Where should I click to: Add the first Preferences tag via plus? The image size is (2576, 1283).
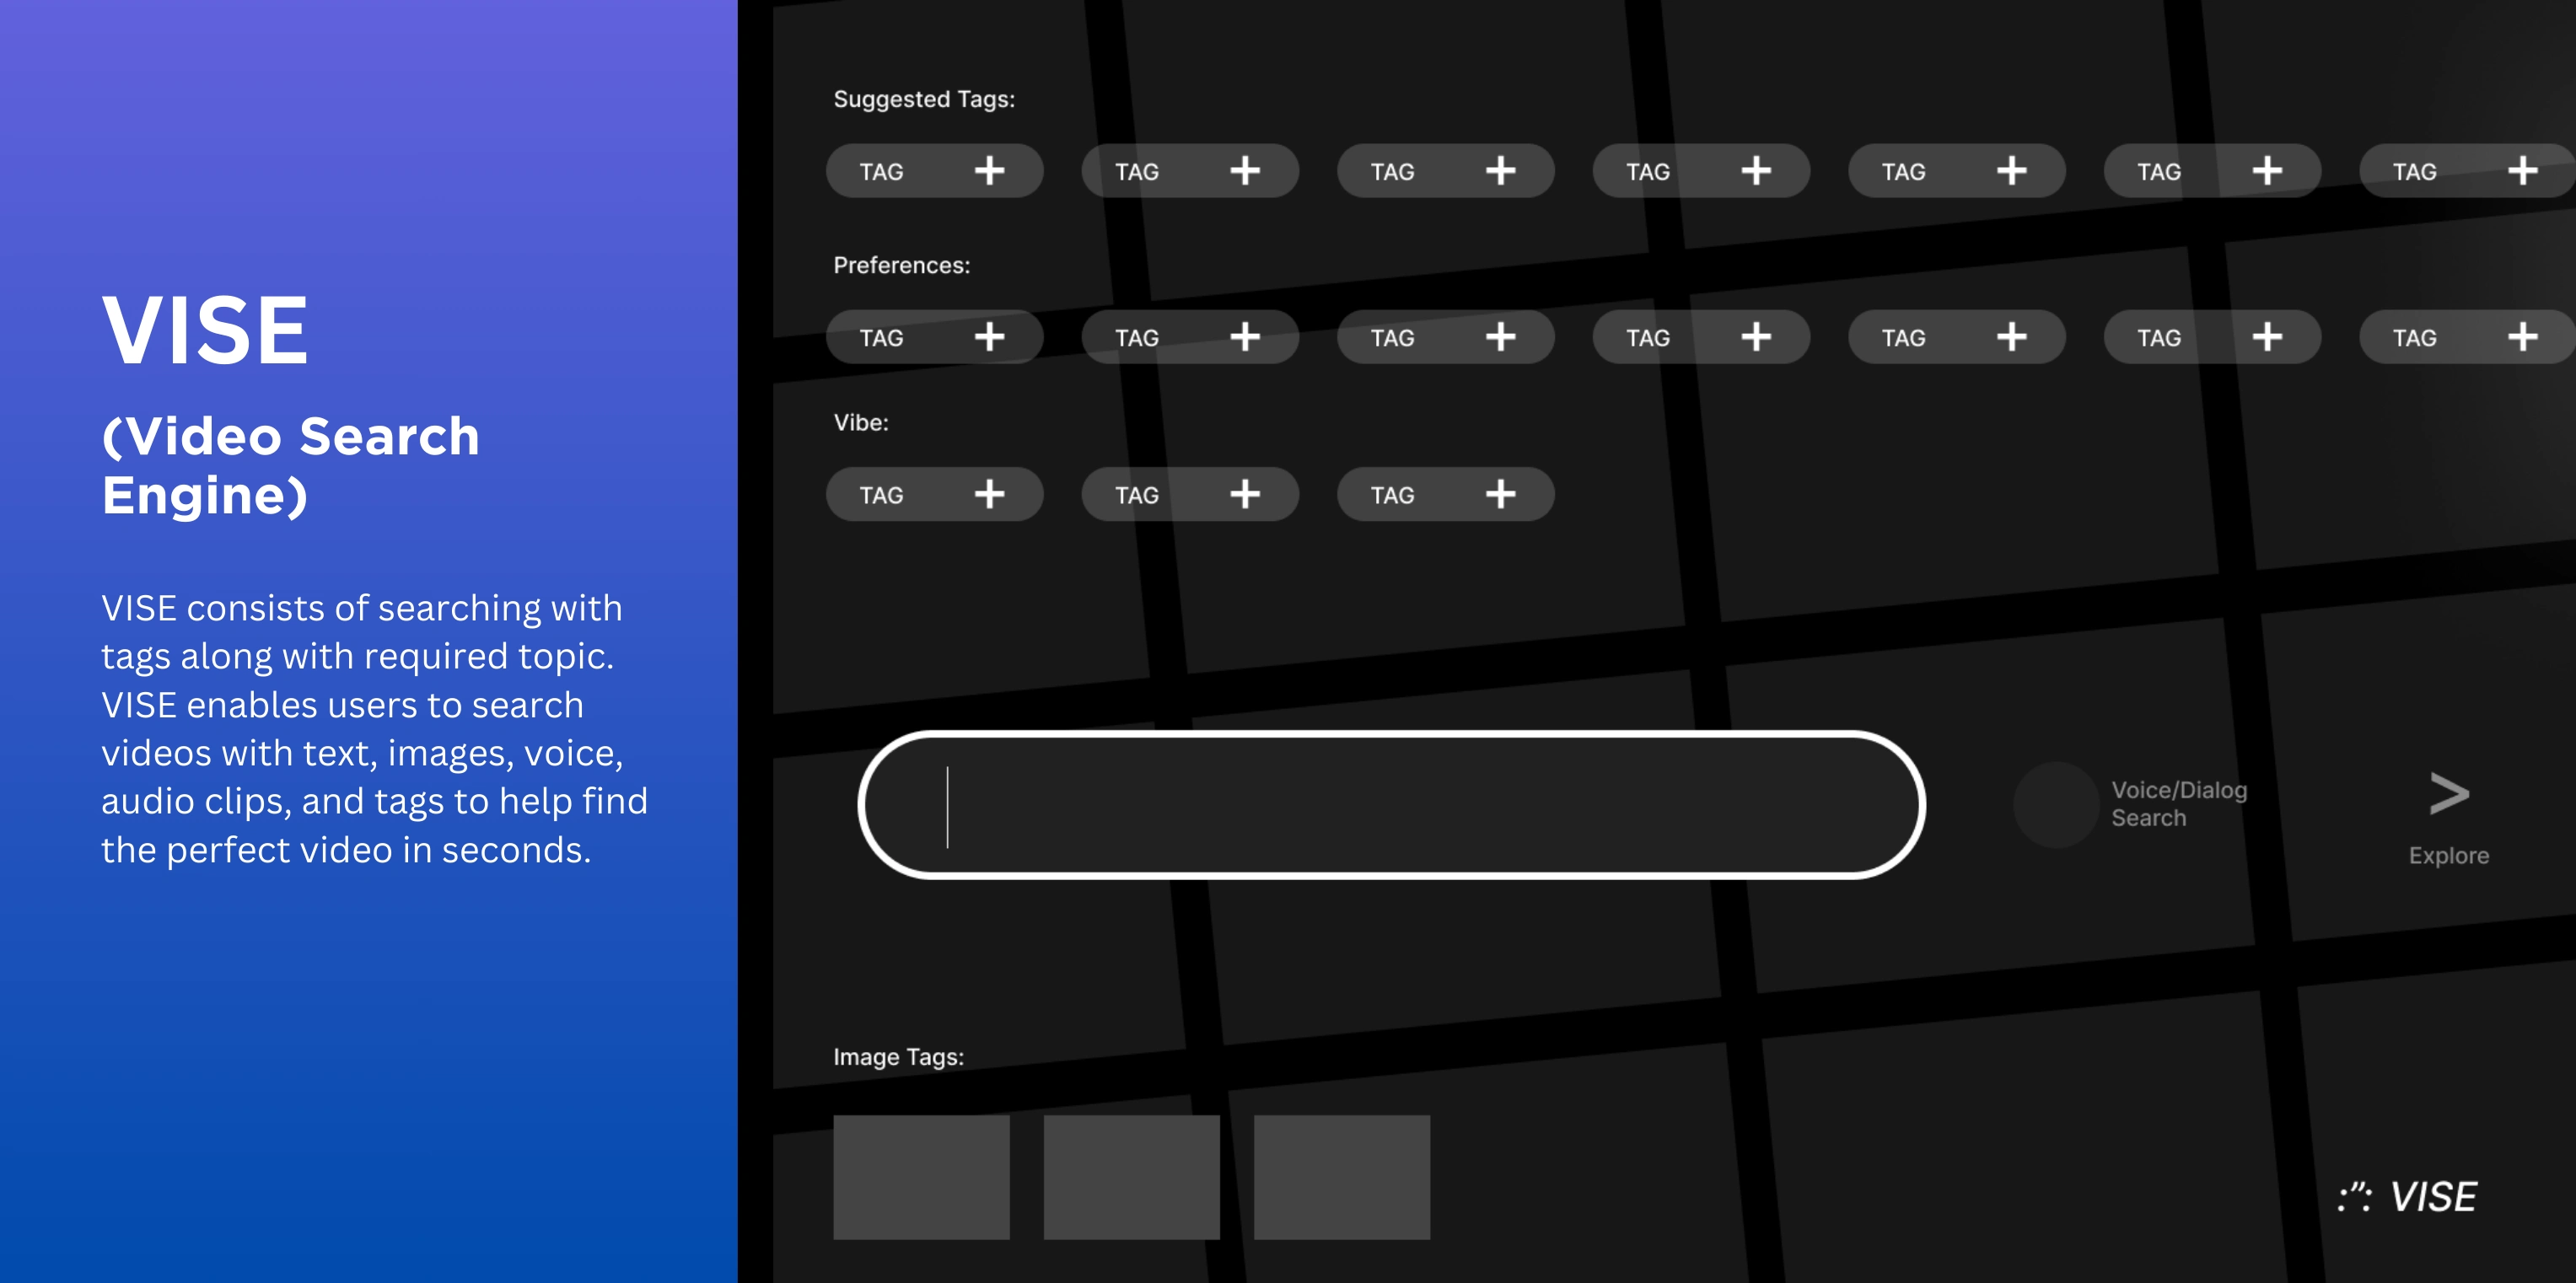coord(989,337)
